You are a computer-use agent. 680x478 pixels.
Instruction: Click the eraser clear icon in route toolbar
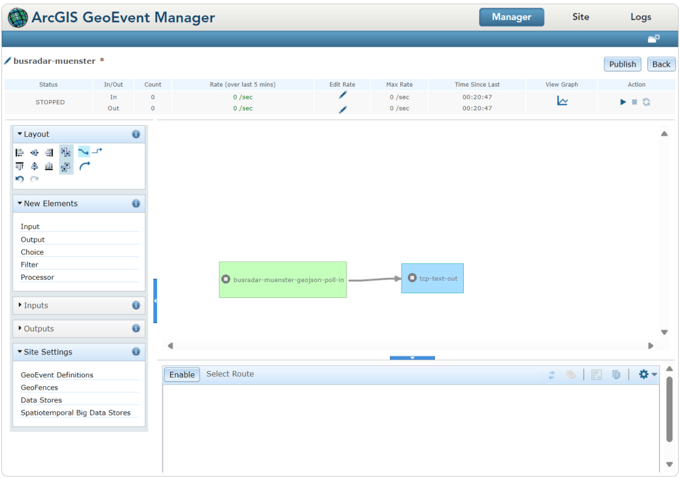pos(571,374)
